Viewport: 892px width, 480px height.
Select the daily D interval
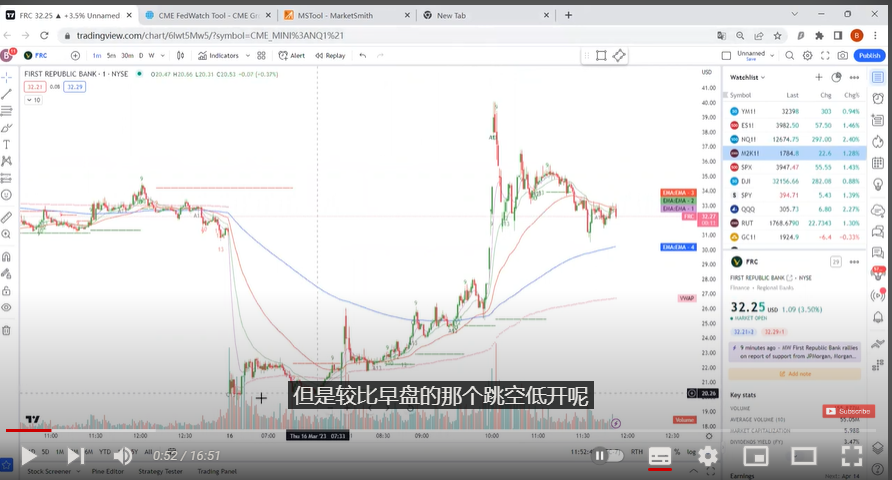pos(141,55)
